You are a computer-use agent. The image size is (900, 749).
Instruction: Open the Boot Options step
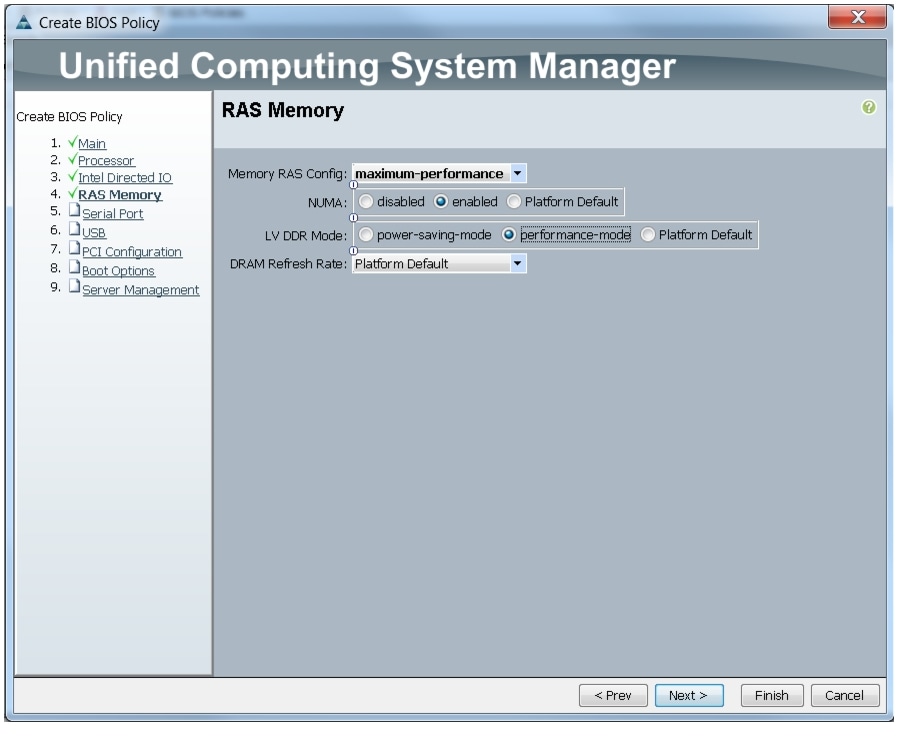click(x=118, y=270)
